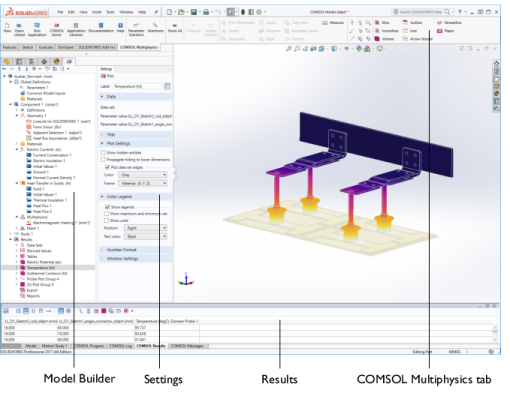
Task: Click the Home icon in the right task pane
Action: 496,64
